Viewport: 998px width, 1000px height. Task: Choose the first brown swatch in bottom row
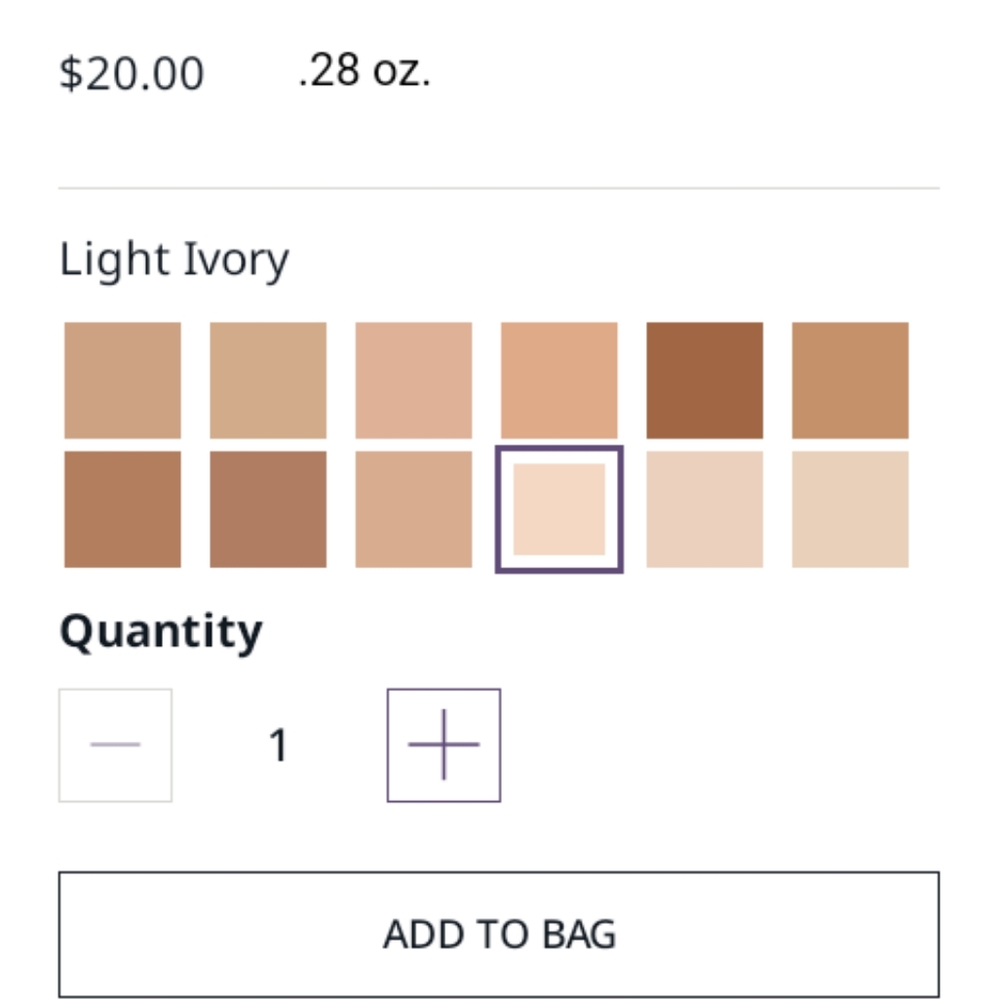[x=122, y=510]
